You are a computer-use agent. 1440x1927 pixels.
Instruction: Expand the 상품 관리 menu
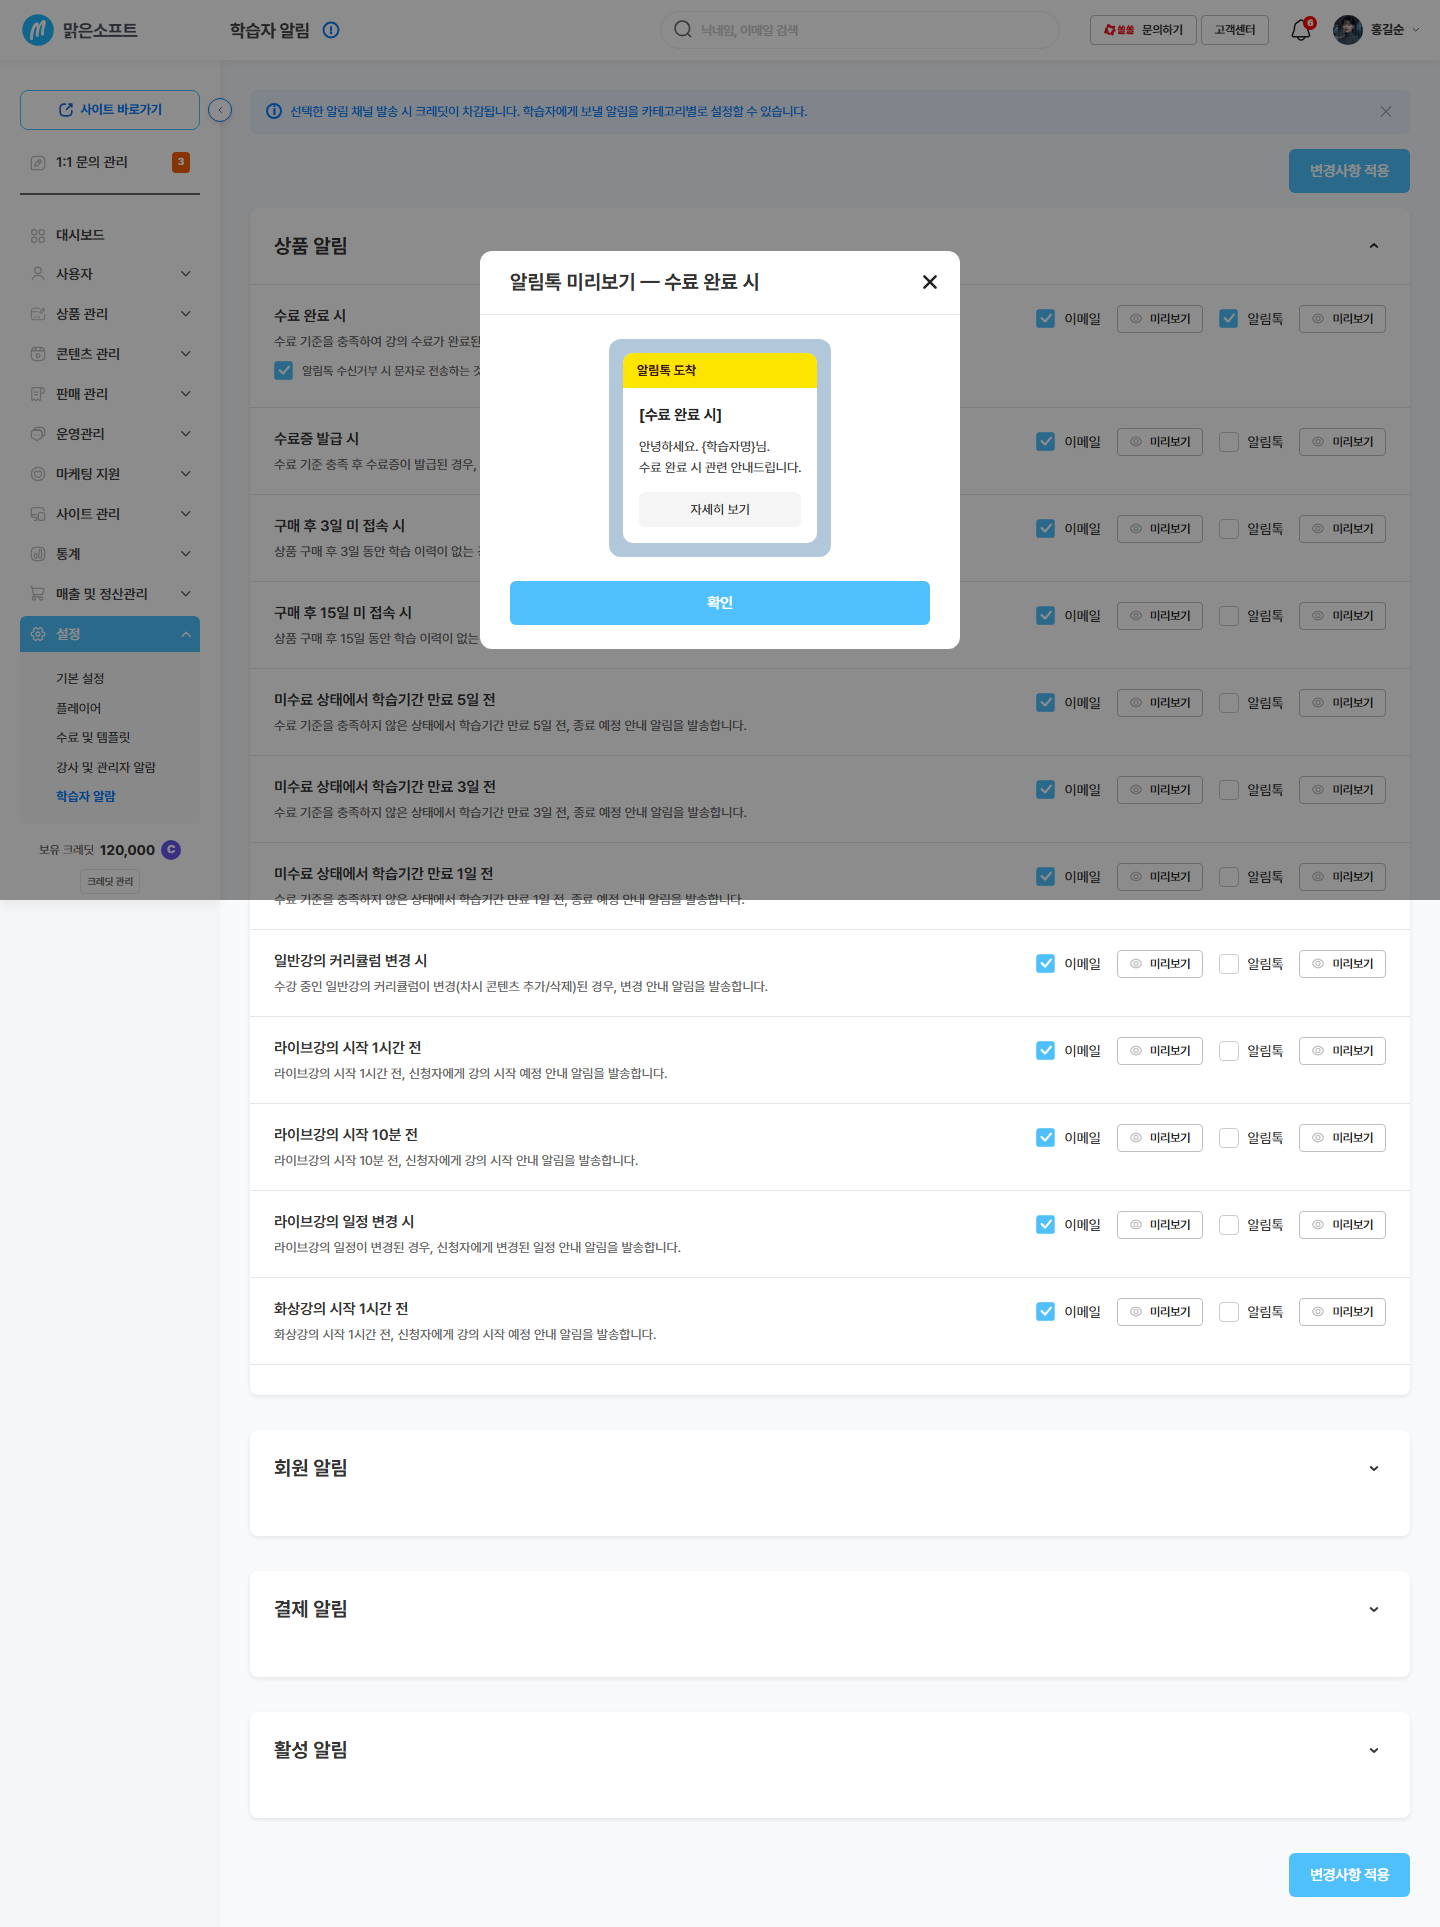click(110, 314)
